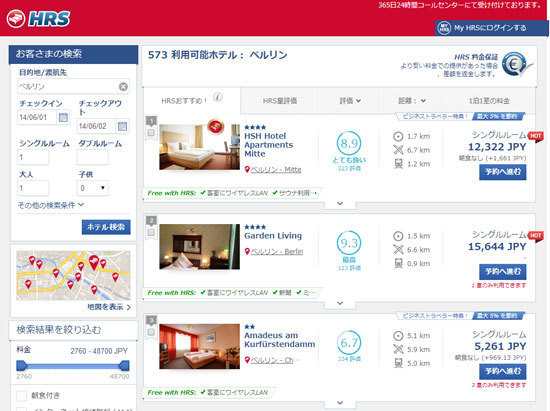Open the Garden Living hotel link
The width and height of the screenshot is (550, 411).
coord(273,236)
